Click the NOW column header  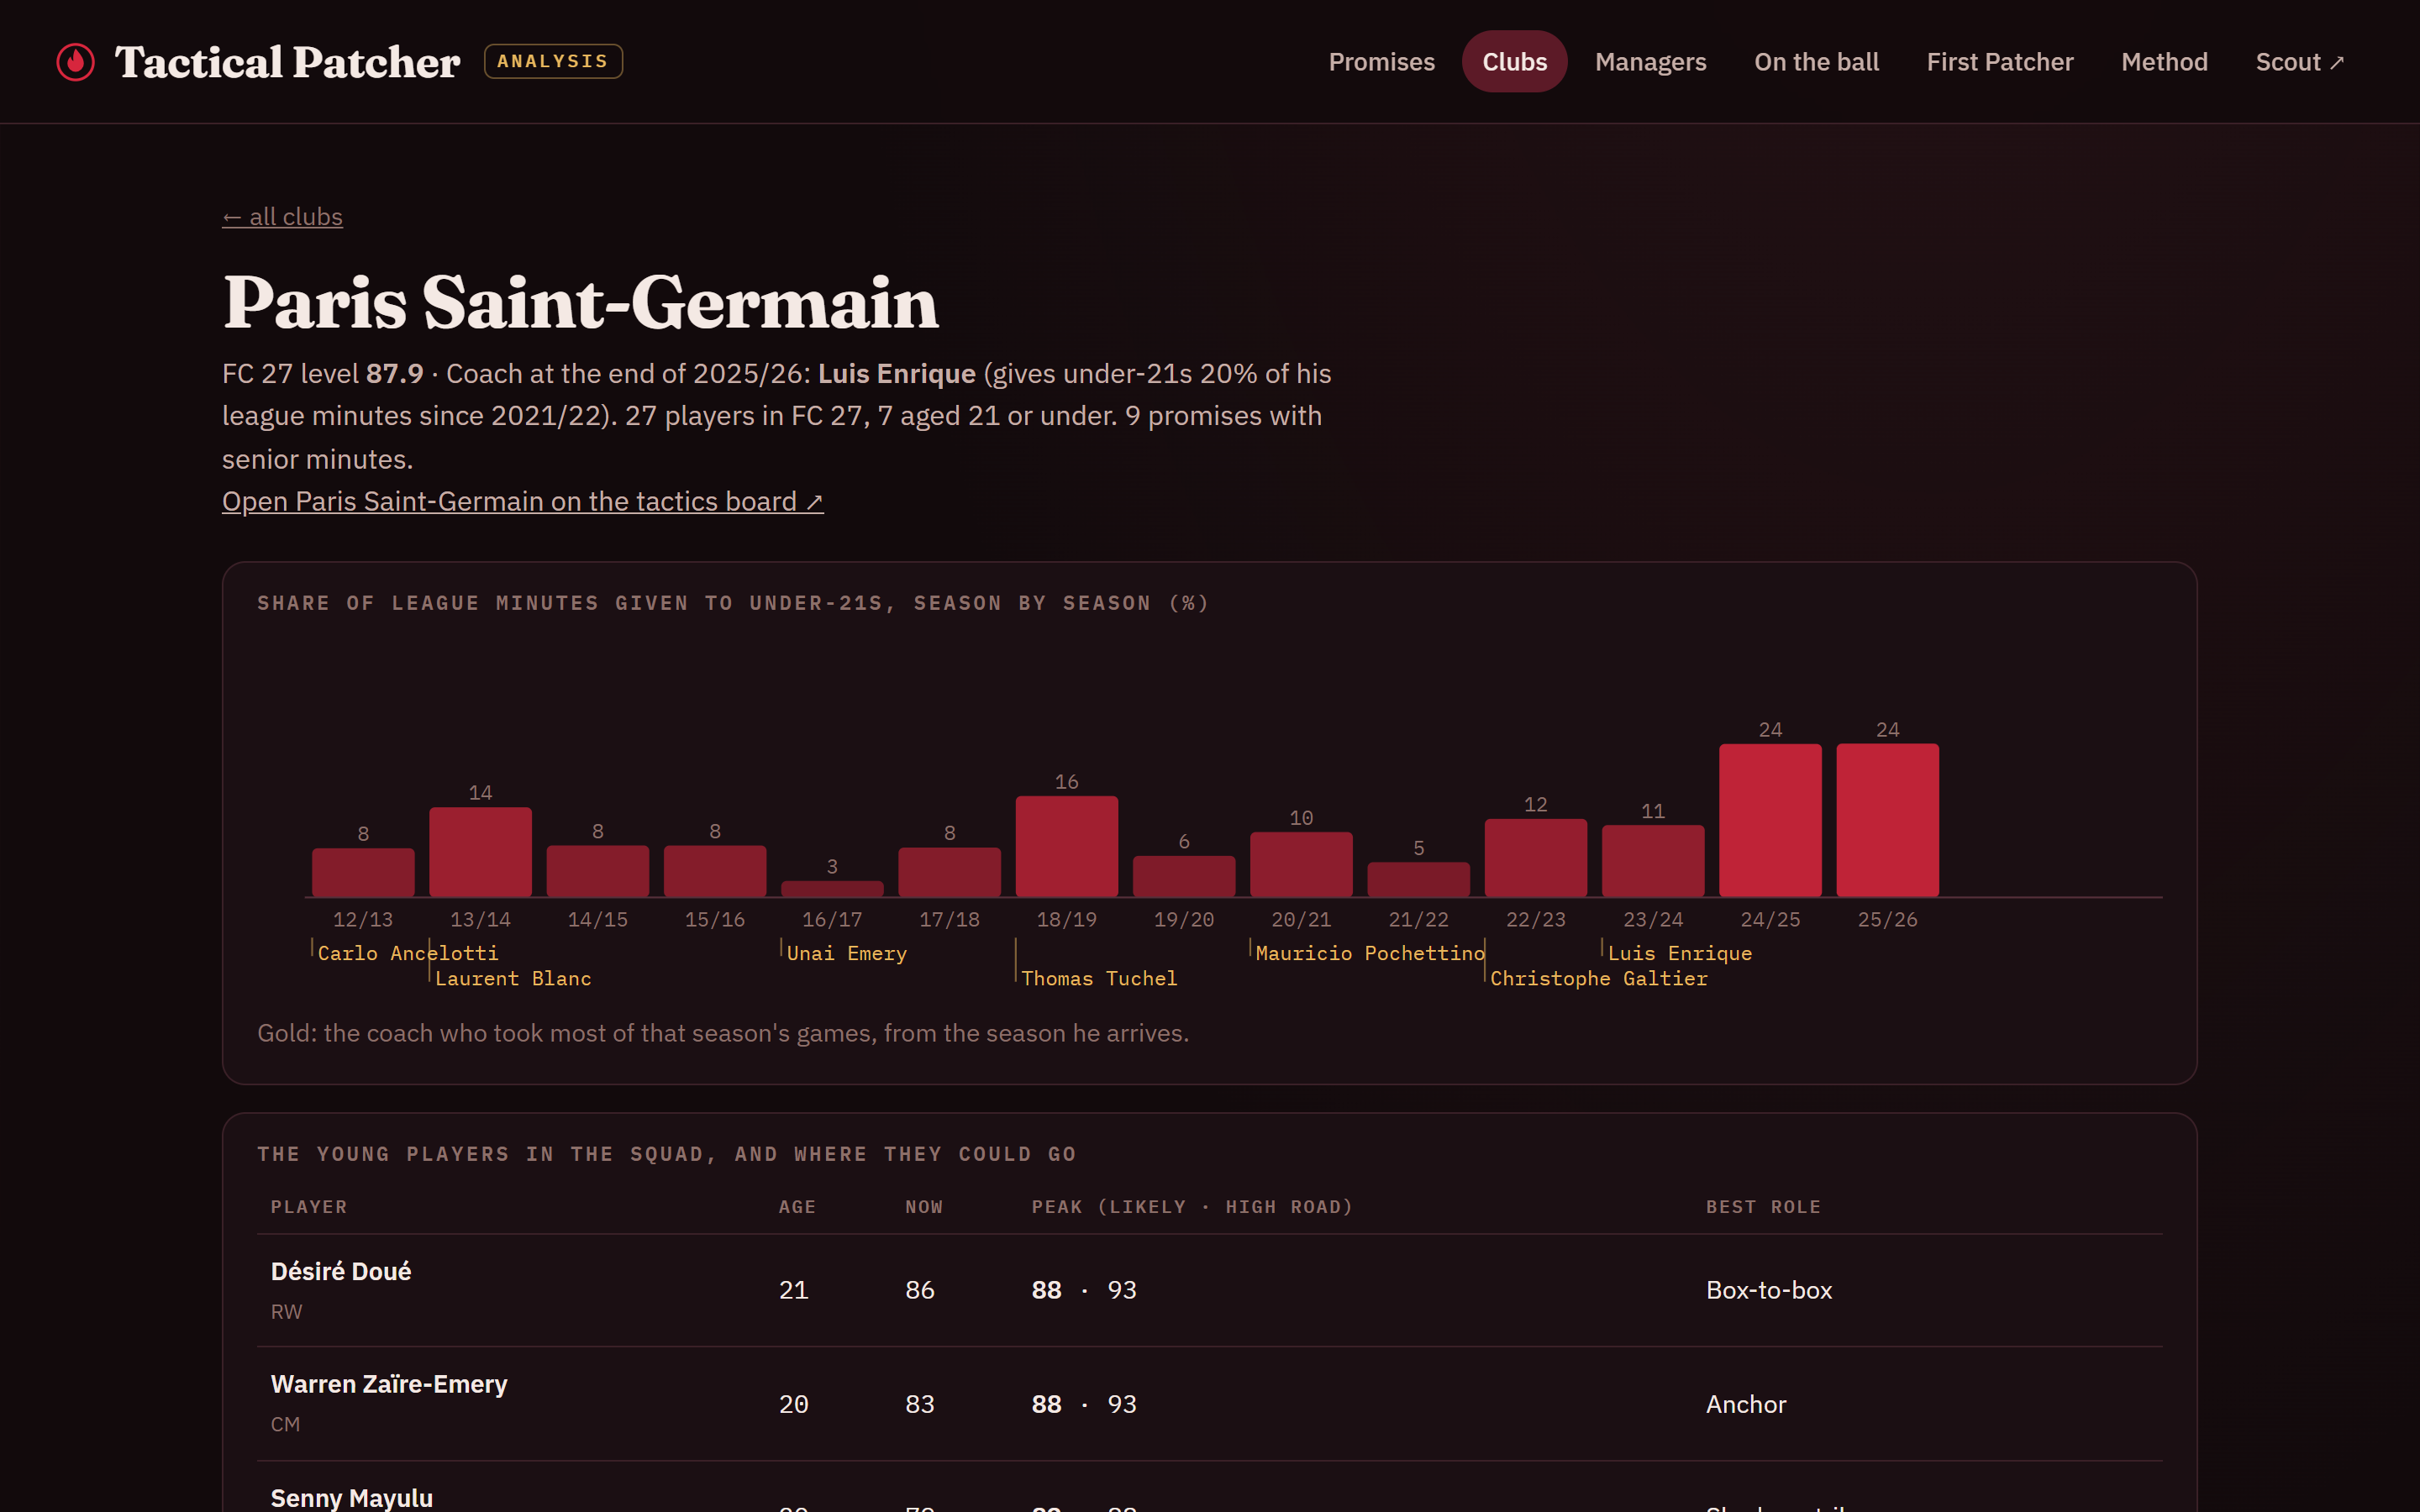point(924,1207)
